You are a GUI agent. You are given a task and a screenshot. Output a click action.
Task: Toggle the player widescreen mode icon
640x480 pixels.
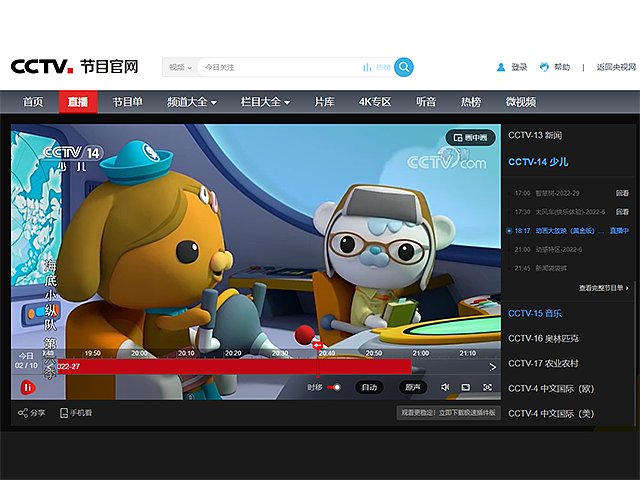[466, 387]
